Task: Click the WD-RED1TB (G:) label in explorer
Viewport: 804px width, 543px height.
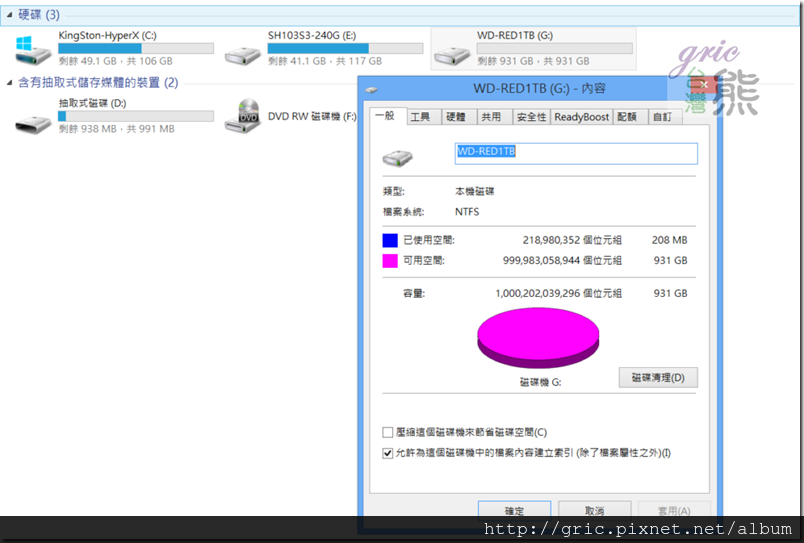Action: coord(515,35)
